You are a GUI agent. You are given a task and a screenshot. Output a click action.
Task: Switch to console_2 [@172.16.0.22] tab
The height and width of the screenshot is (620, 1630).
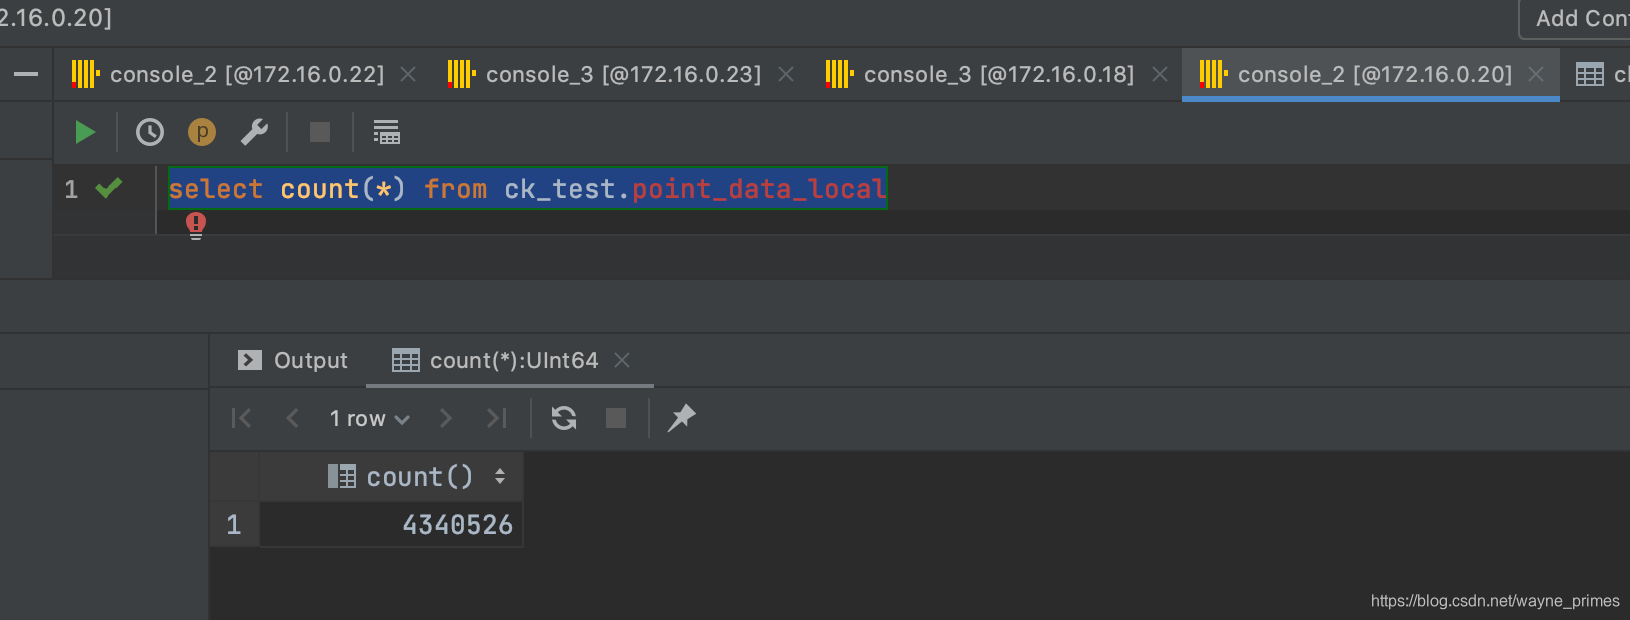247,74
